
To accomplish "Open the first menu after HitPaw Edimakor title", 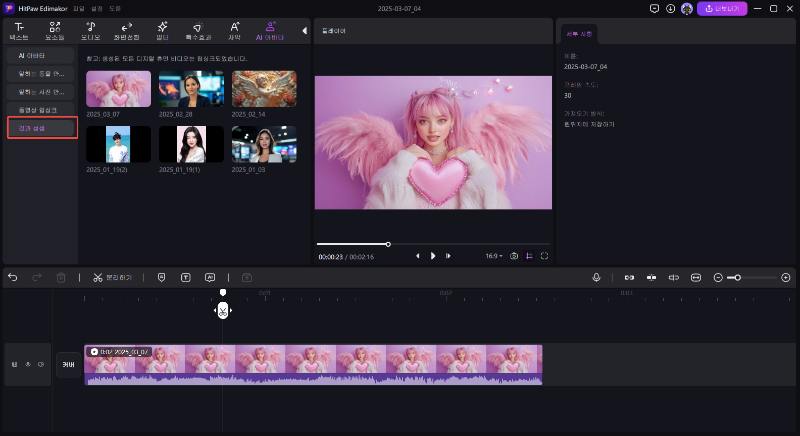I will 79,9.
